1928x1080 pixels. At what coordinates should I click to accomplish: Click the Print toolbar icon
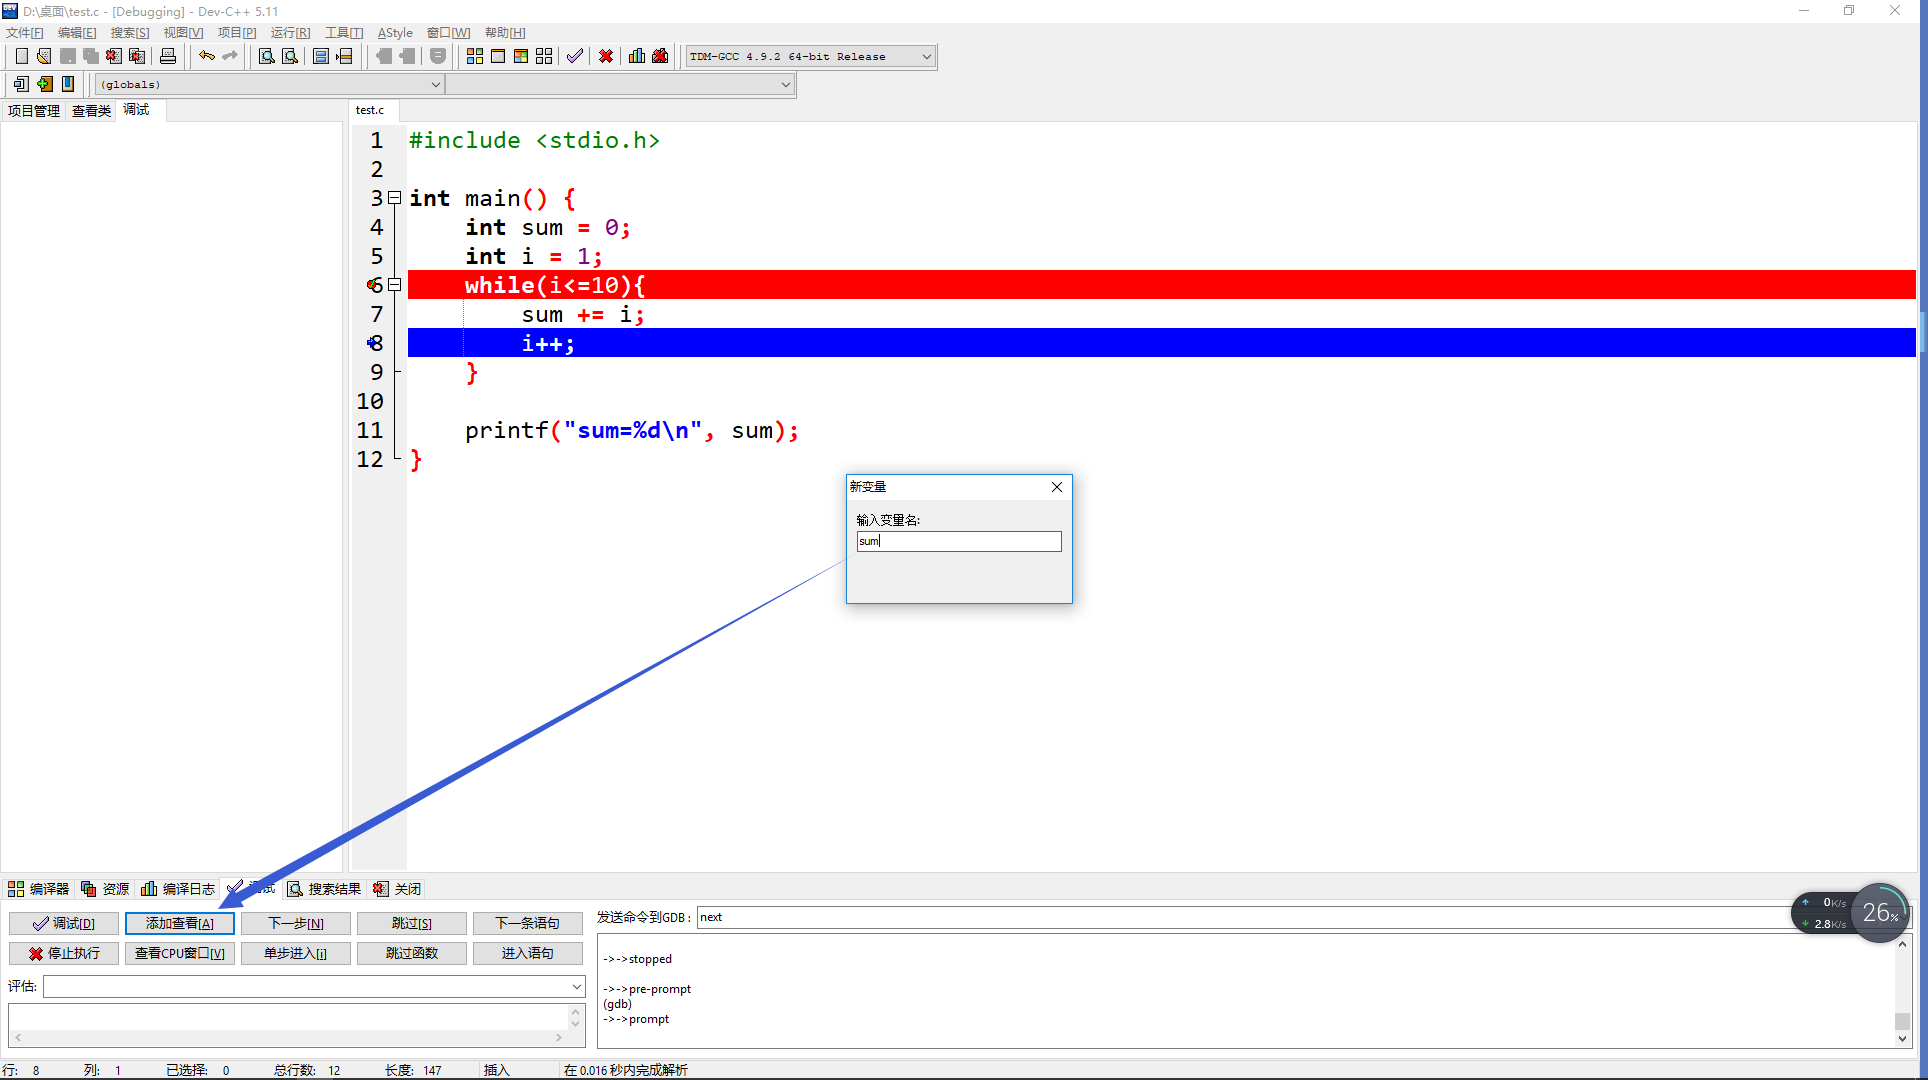click(x=168, y=56)
